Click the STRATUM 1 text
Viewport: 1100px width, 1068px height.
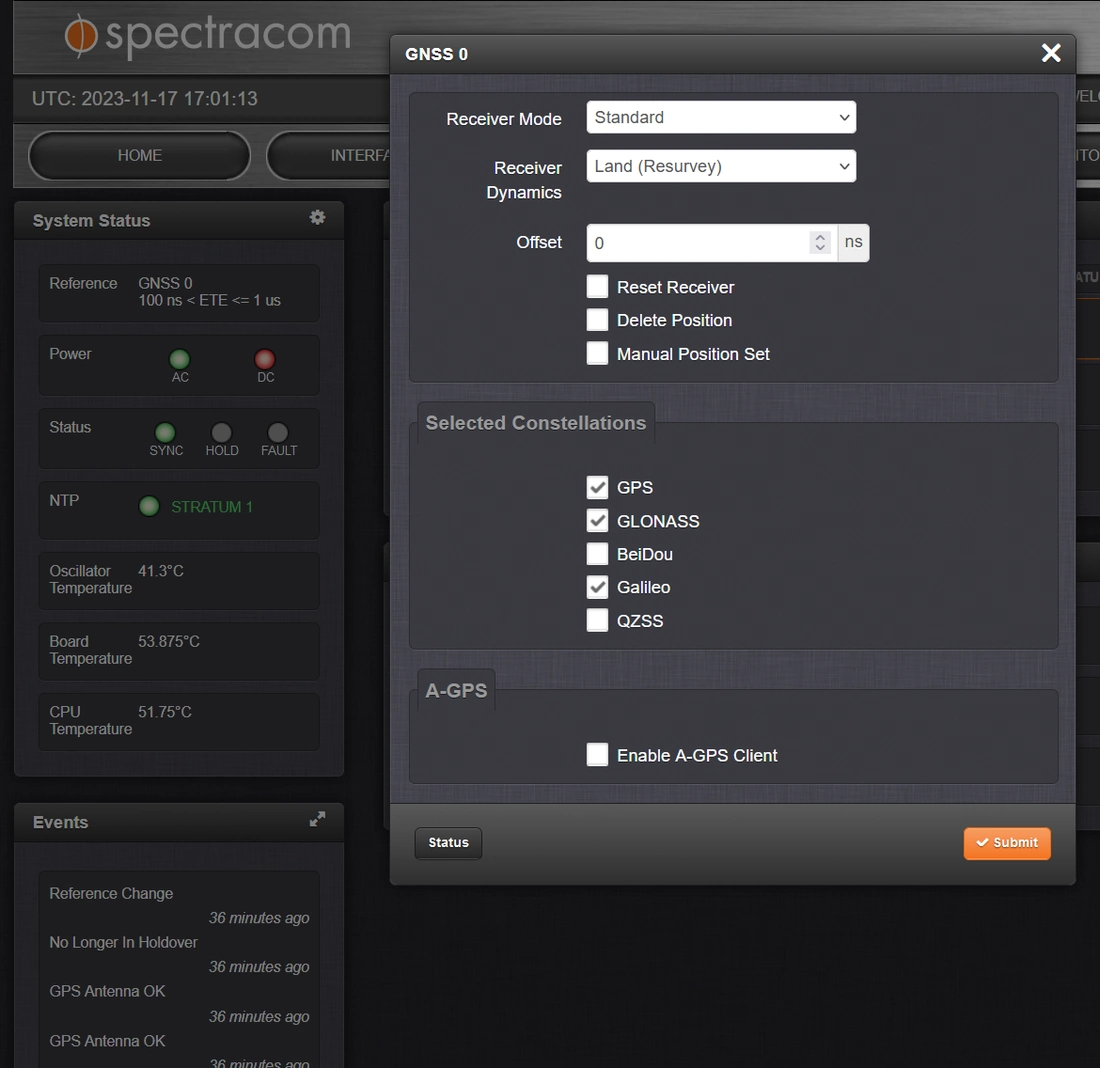(x=212, y=507)
